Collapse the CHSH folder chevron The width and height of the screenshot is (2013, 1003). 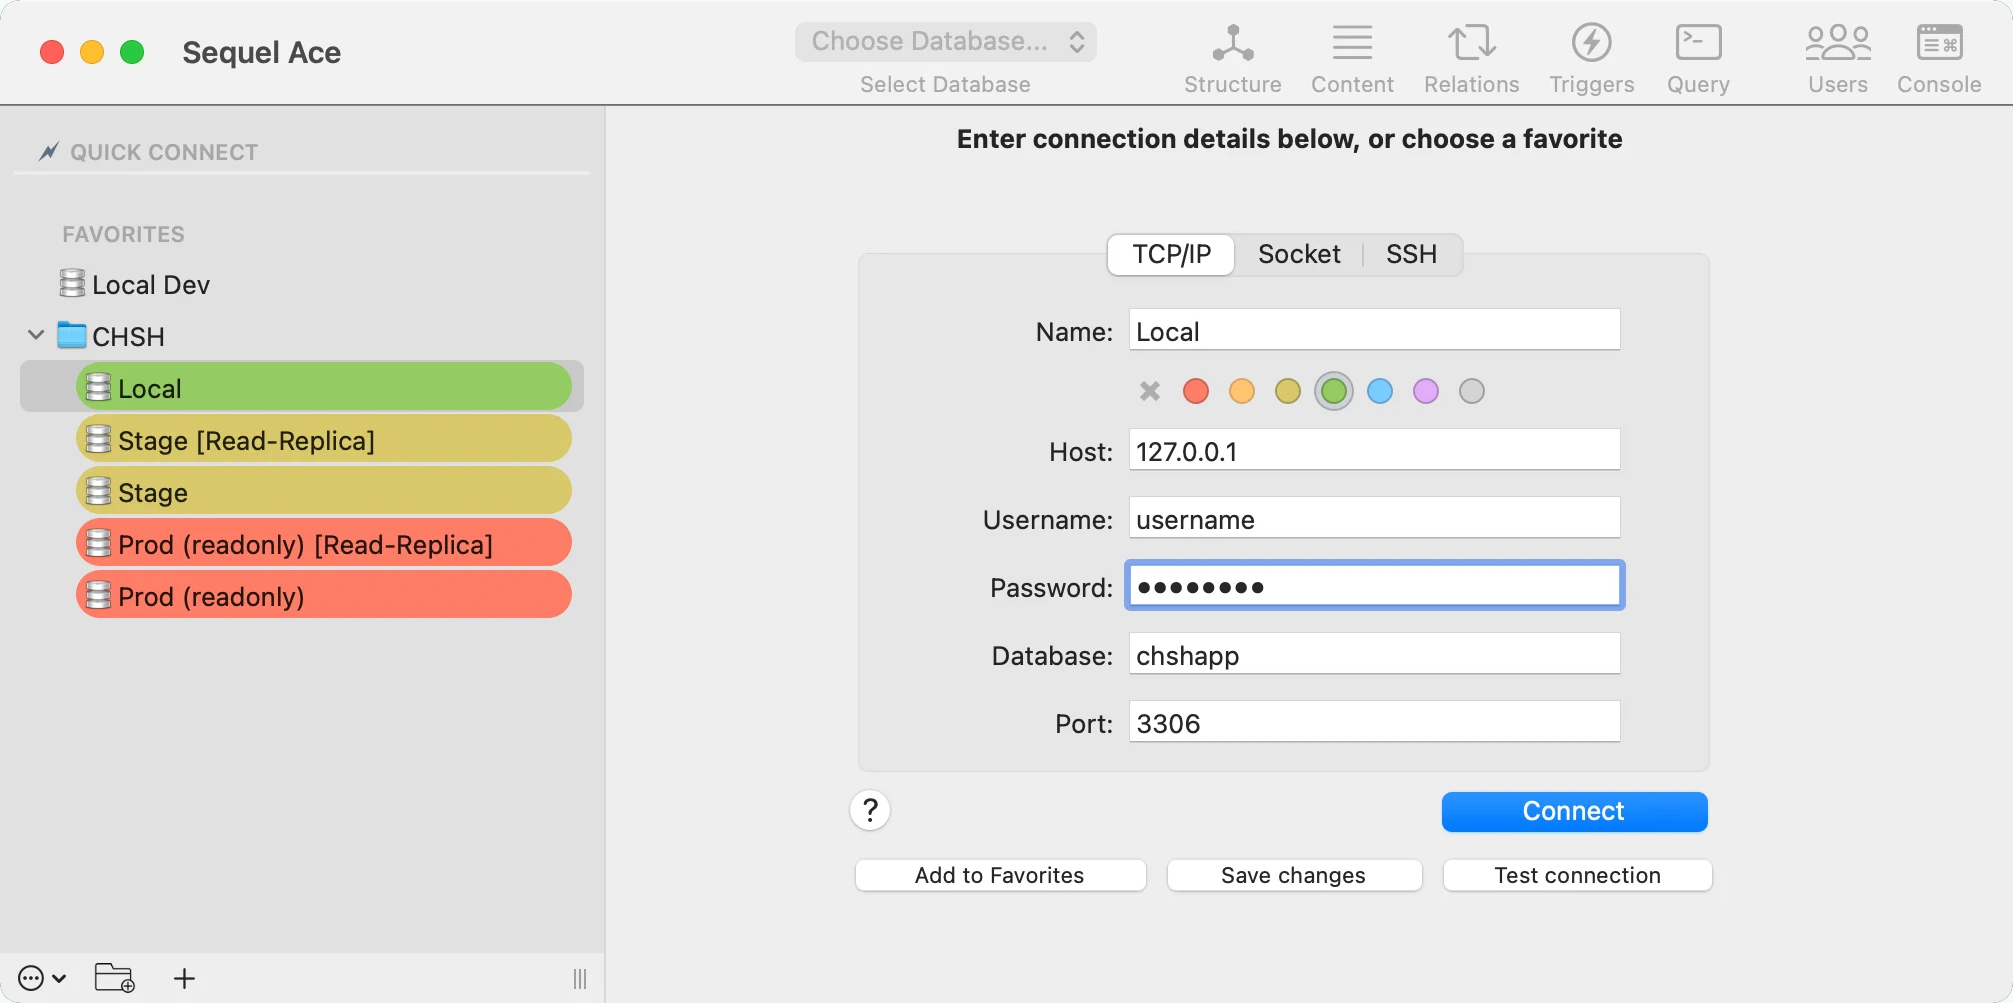(36, 335)
